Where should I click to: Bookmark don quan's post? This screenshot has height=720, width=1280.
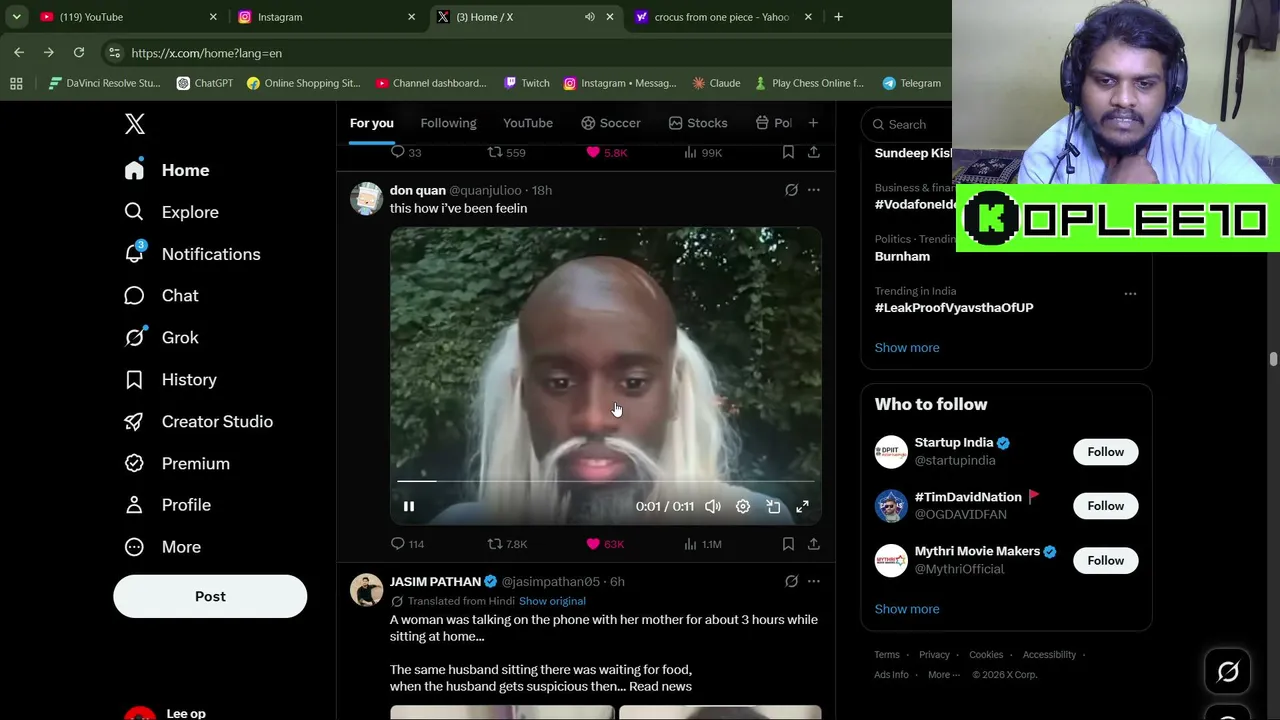pyautogui.click(x=788, y=544)
